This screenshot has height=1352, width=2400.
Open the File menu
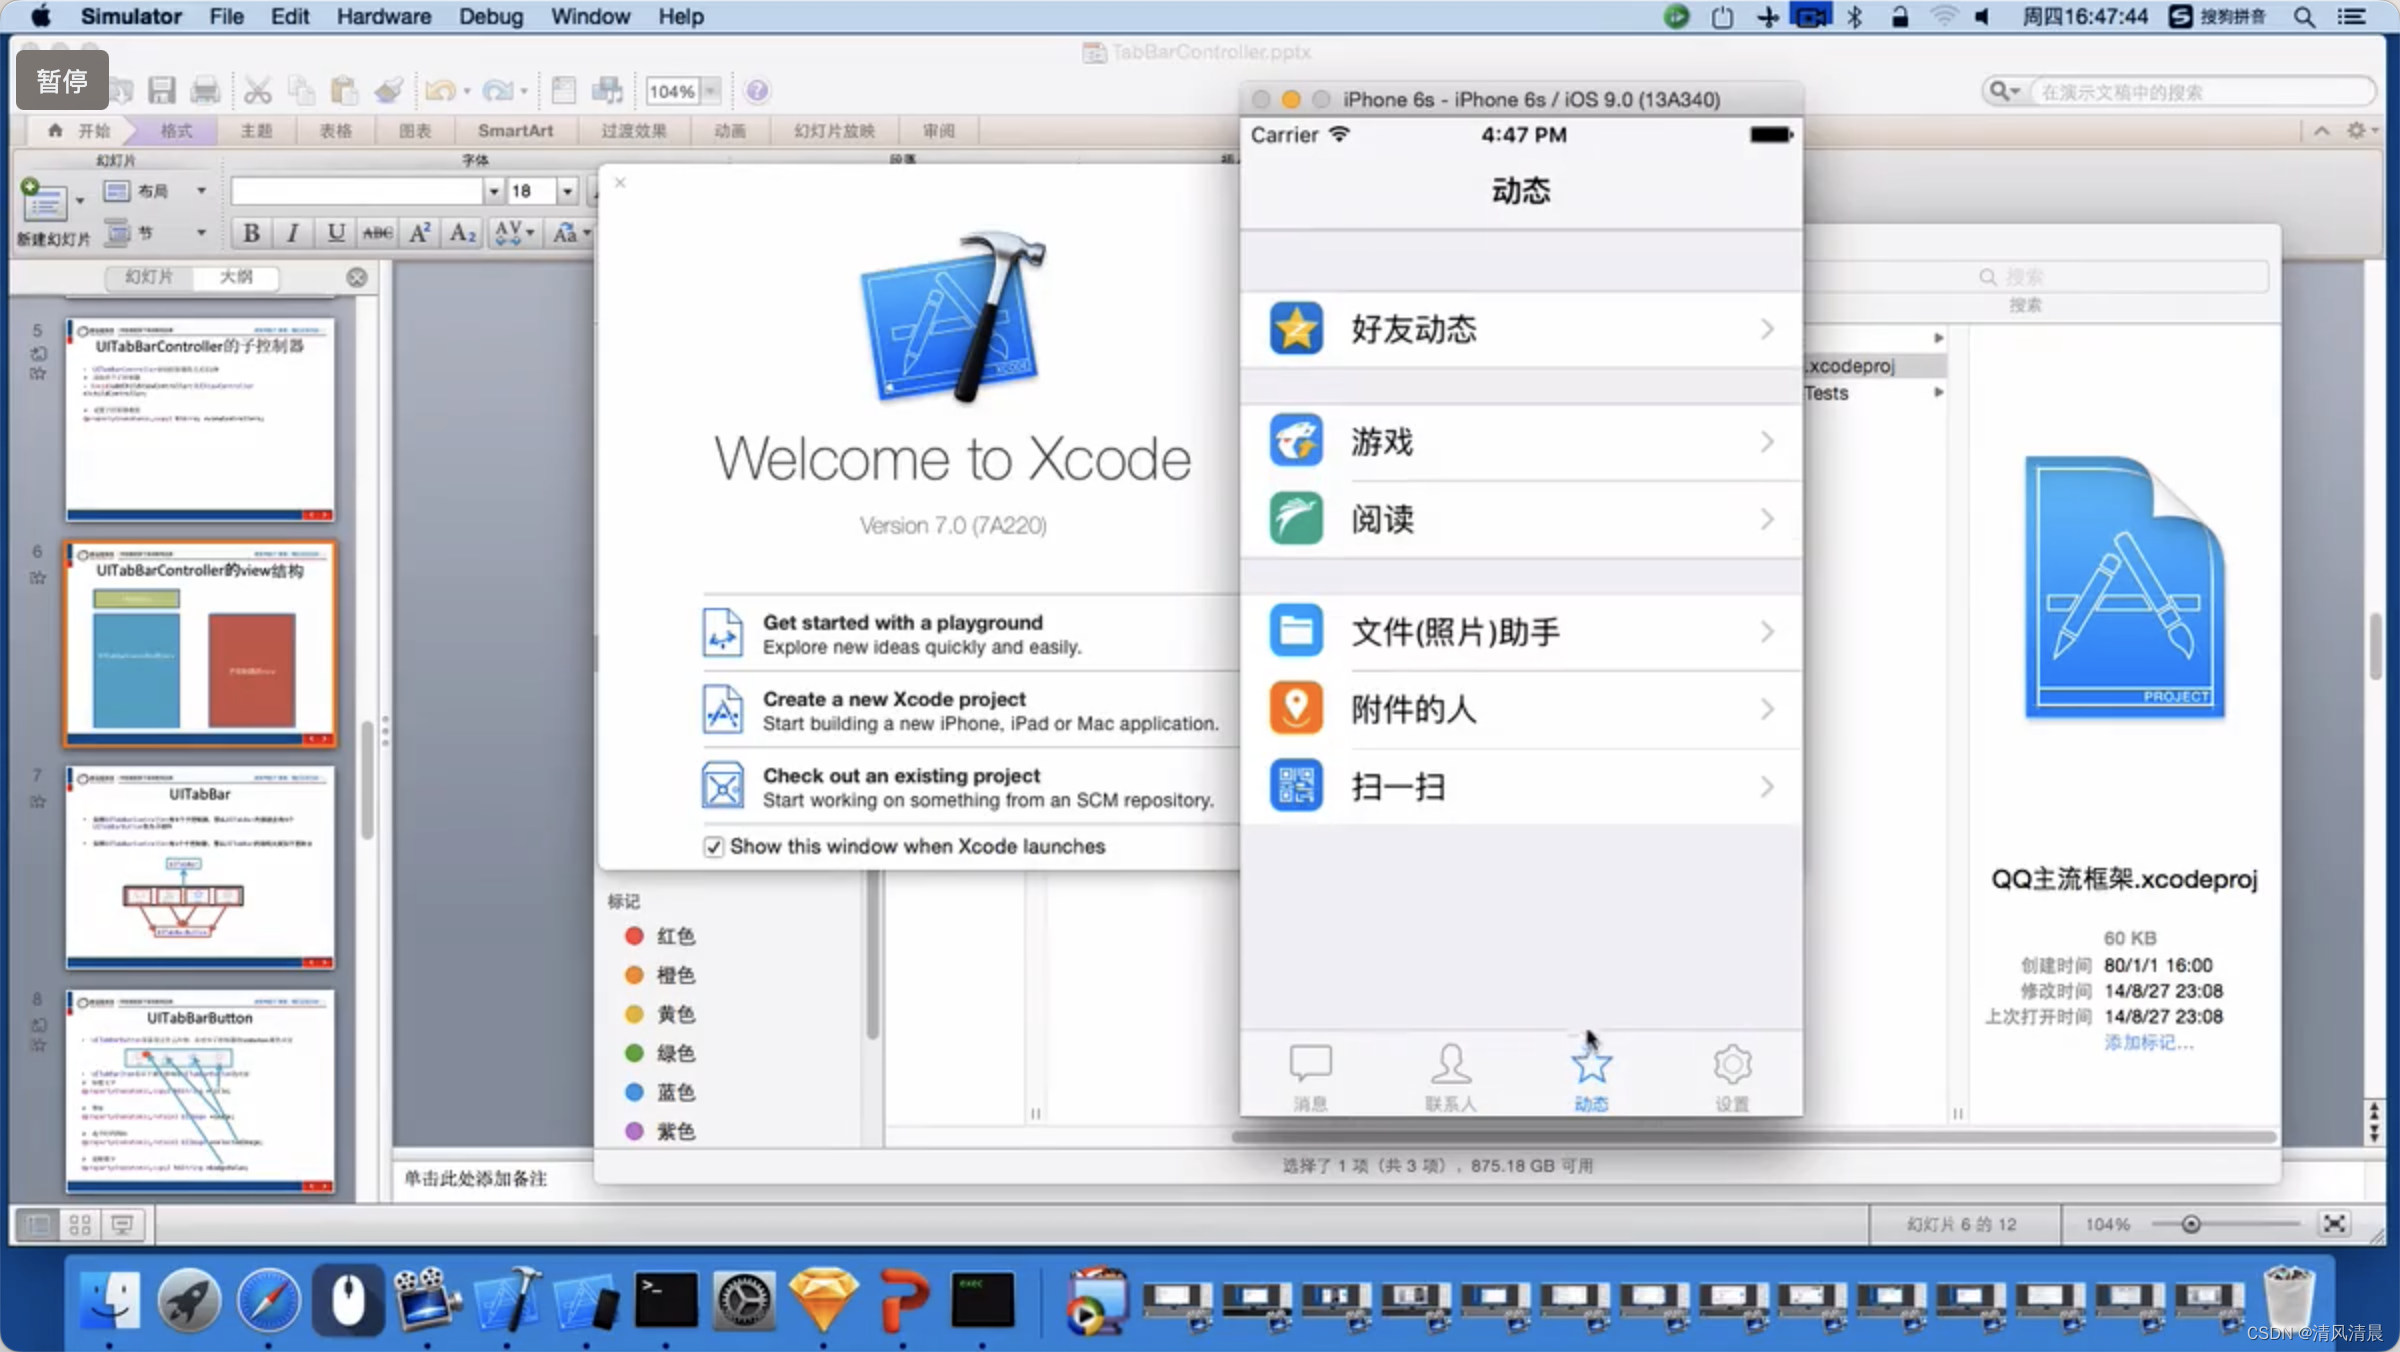tap(226, 16)
